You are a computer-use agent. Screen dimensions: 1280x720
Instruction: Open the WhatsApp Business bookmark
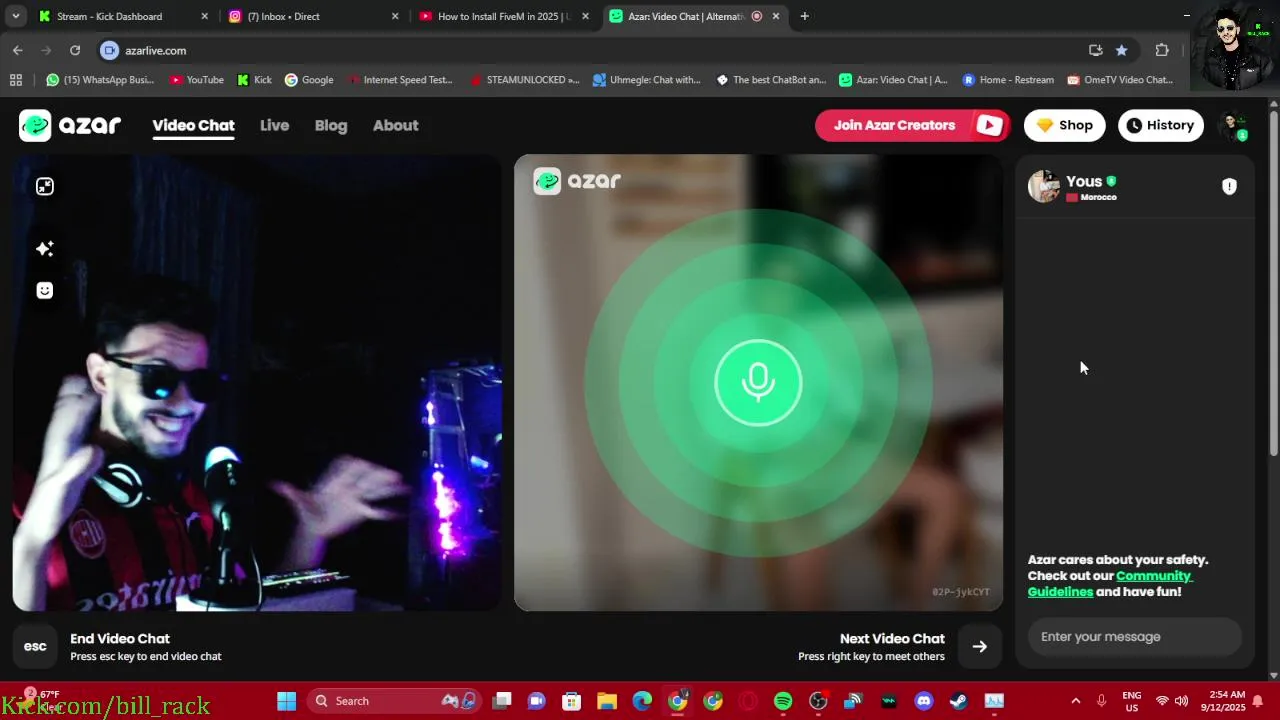[100, 80]
